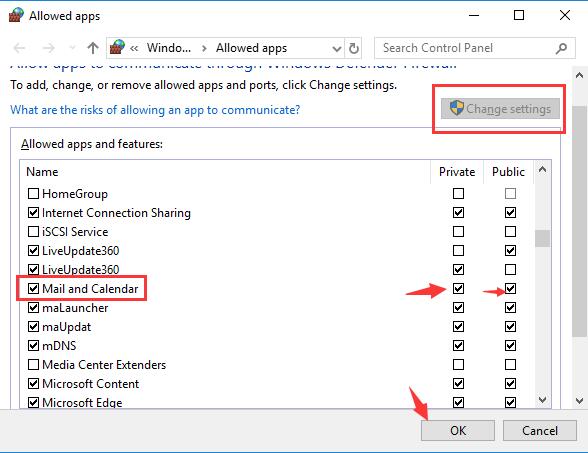
Task: Enable the iSCSI Service checkbox
Action: click(x=33, y=231)
